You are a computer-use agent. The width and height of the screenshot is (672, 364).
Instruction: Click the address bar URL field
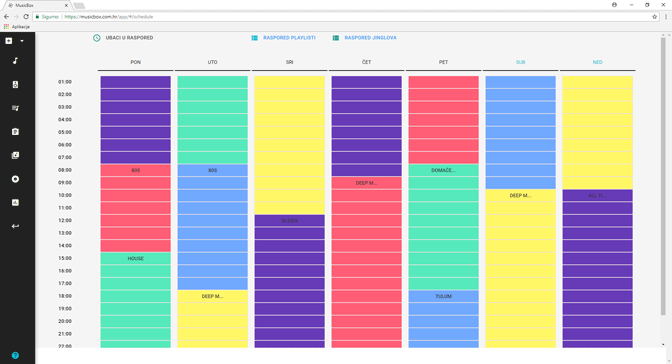point(347,17)
